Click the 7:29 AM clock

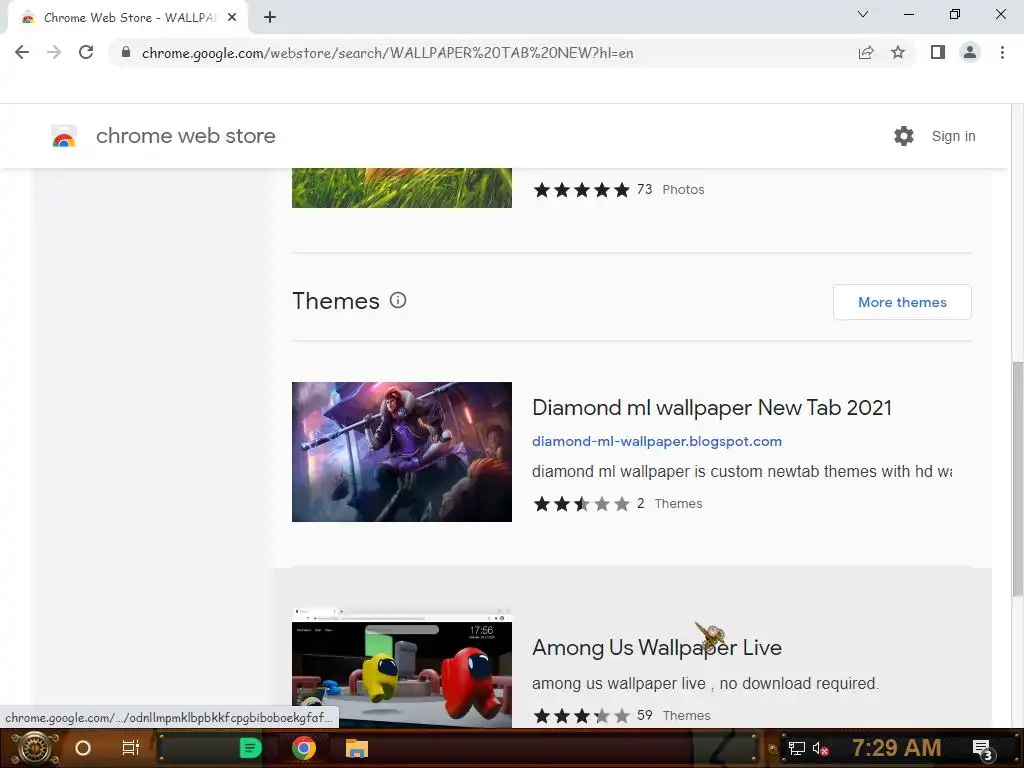click(897, 748)
